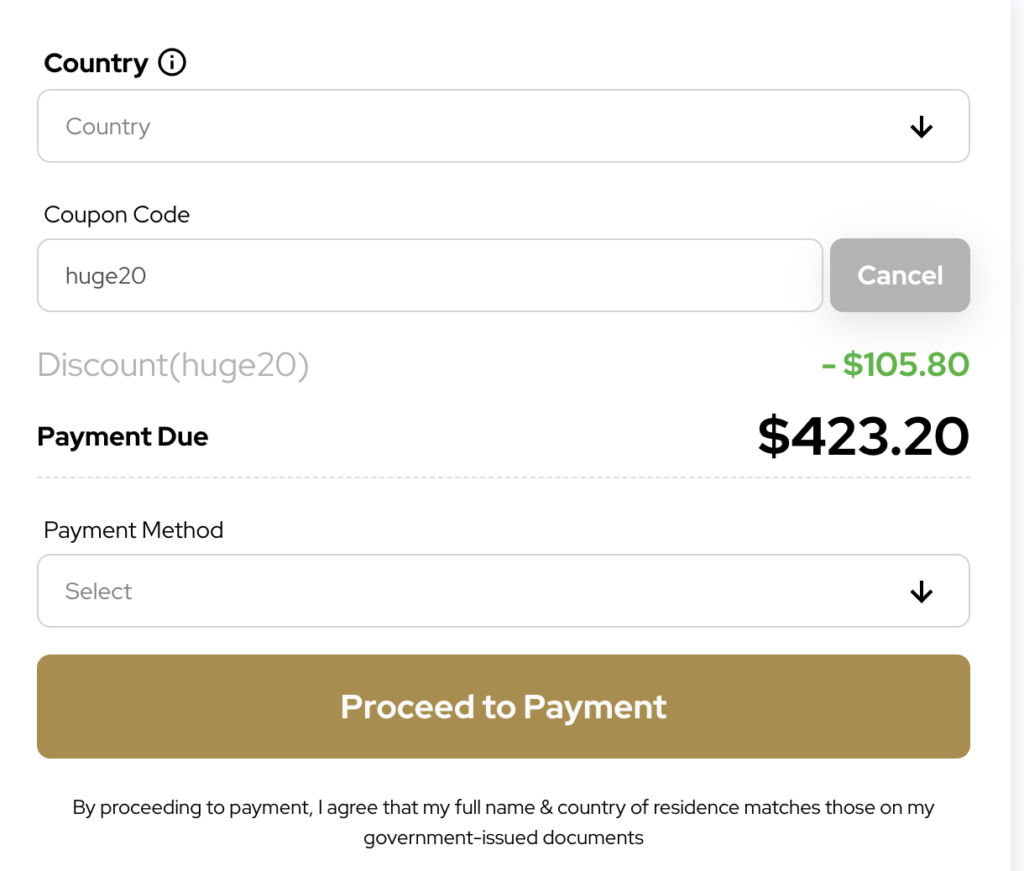Open the Country dropdown
1024x871 pixels.
(502, 126)
